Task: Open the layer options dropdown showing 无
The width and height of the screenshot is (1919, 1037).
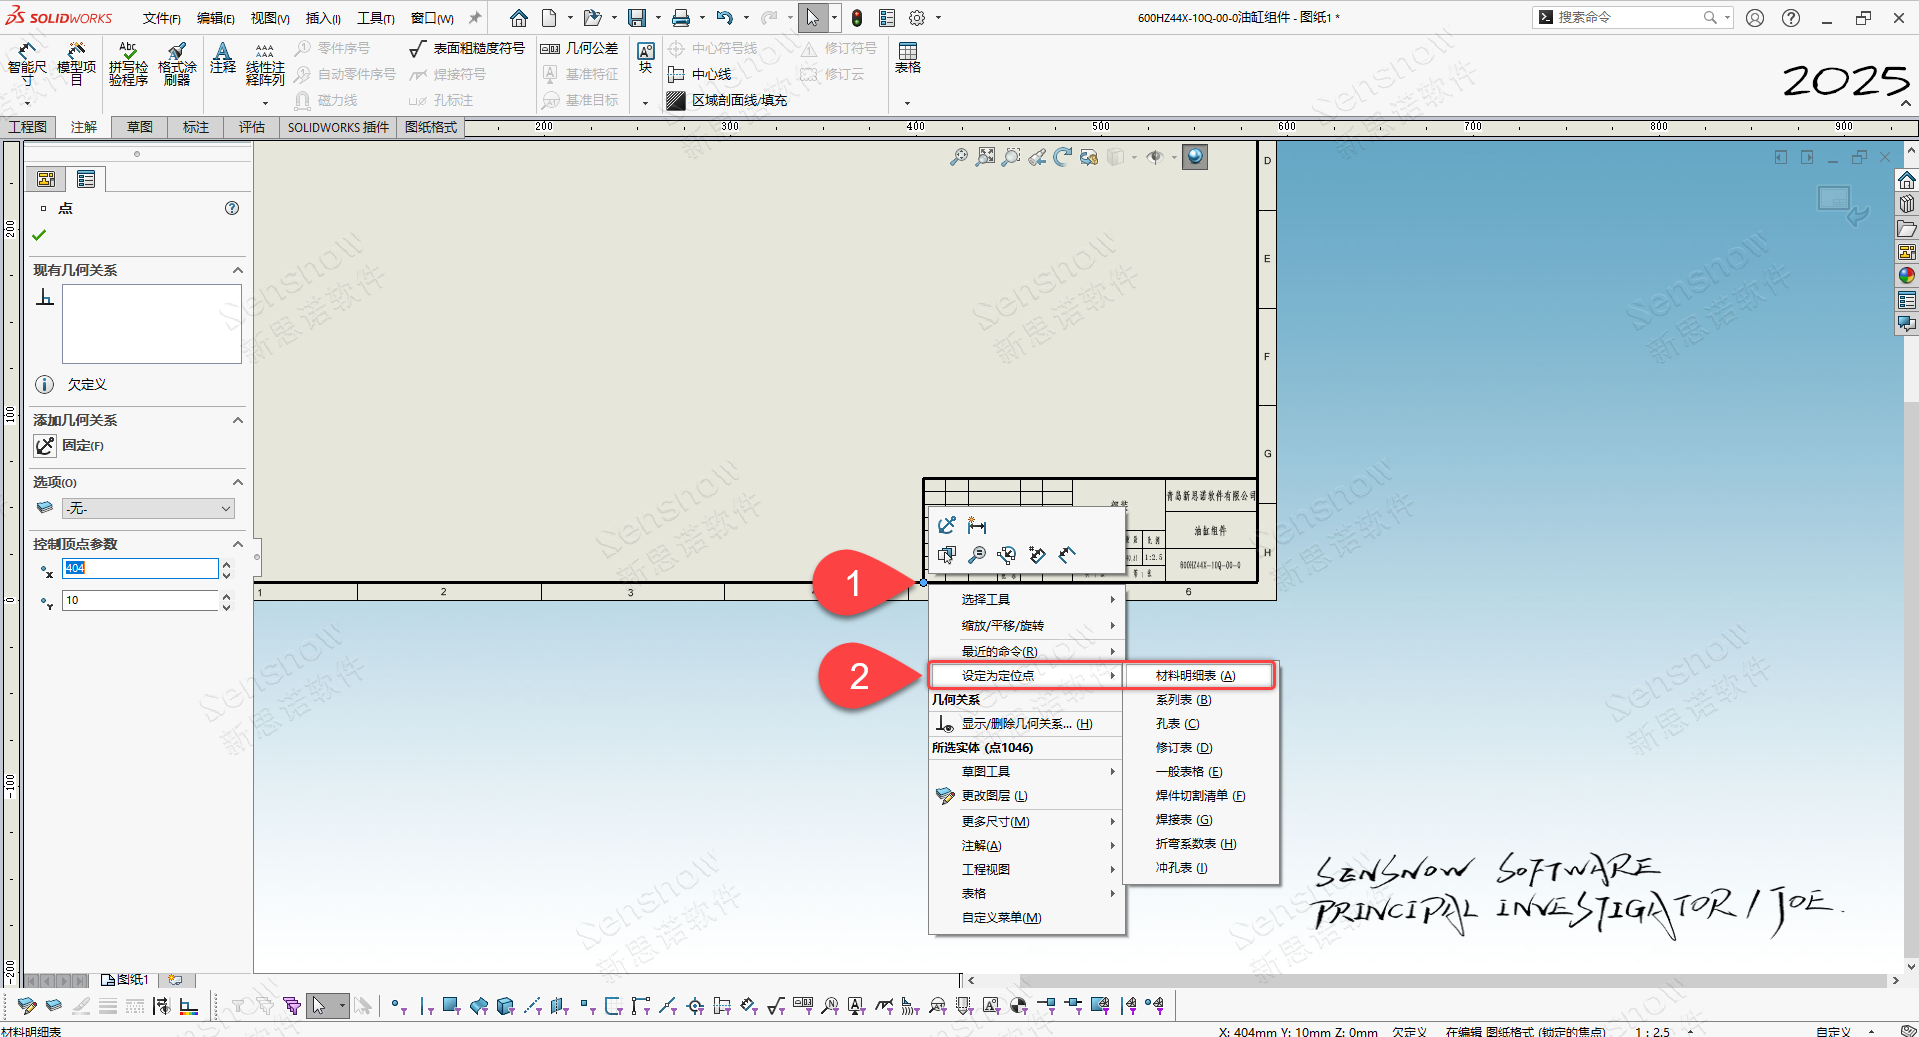Action: 148,509
